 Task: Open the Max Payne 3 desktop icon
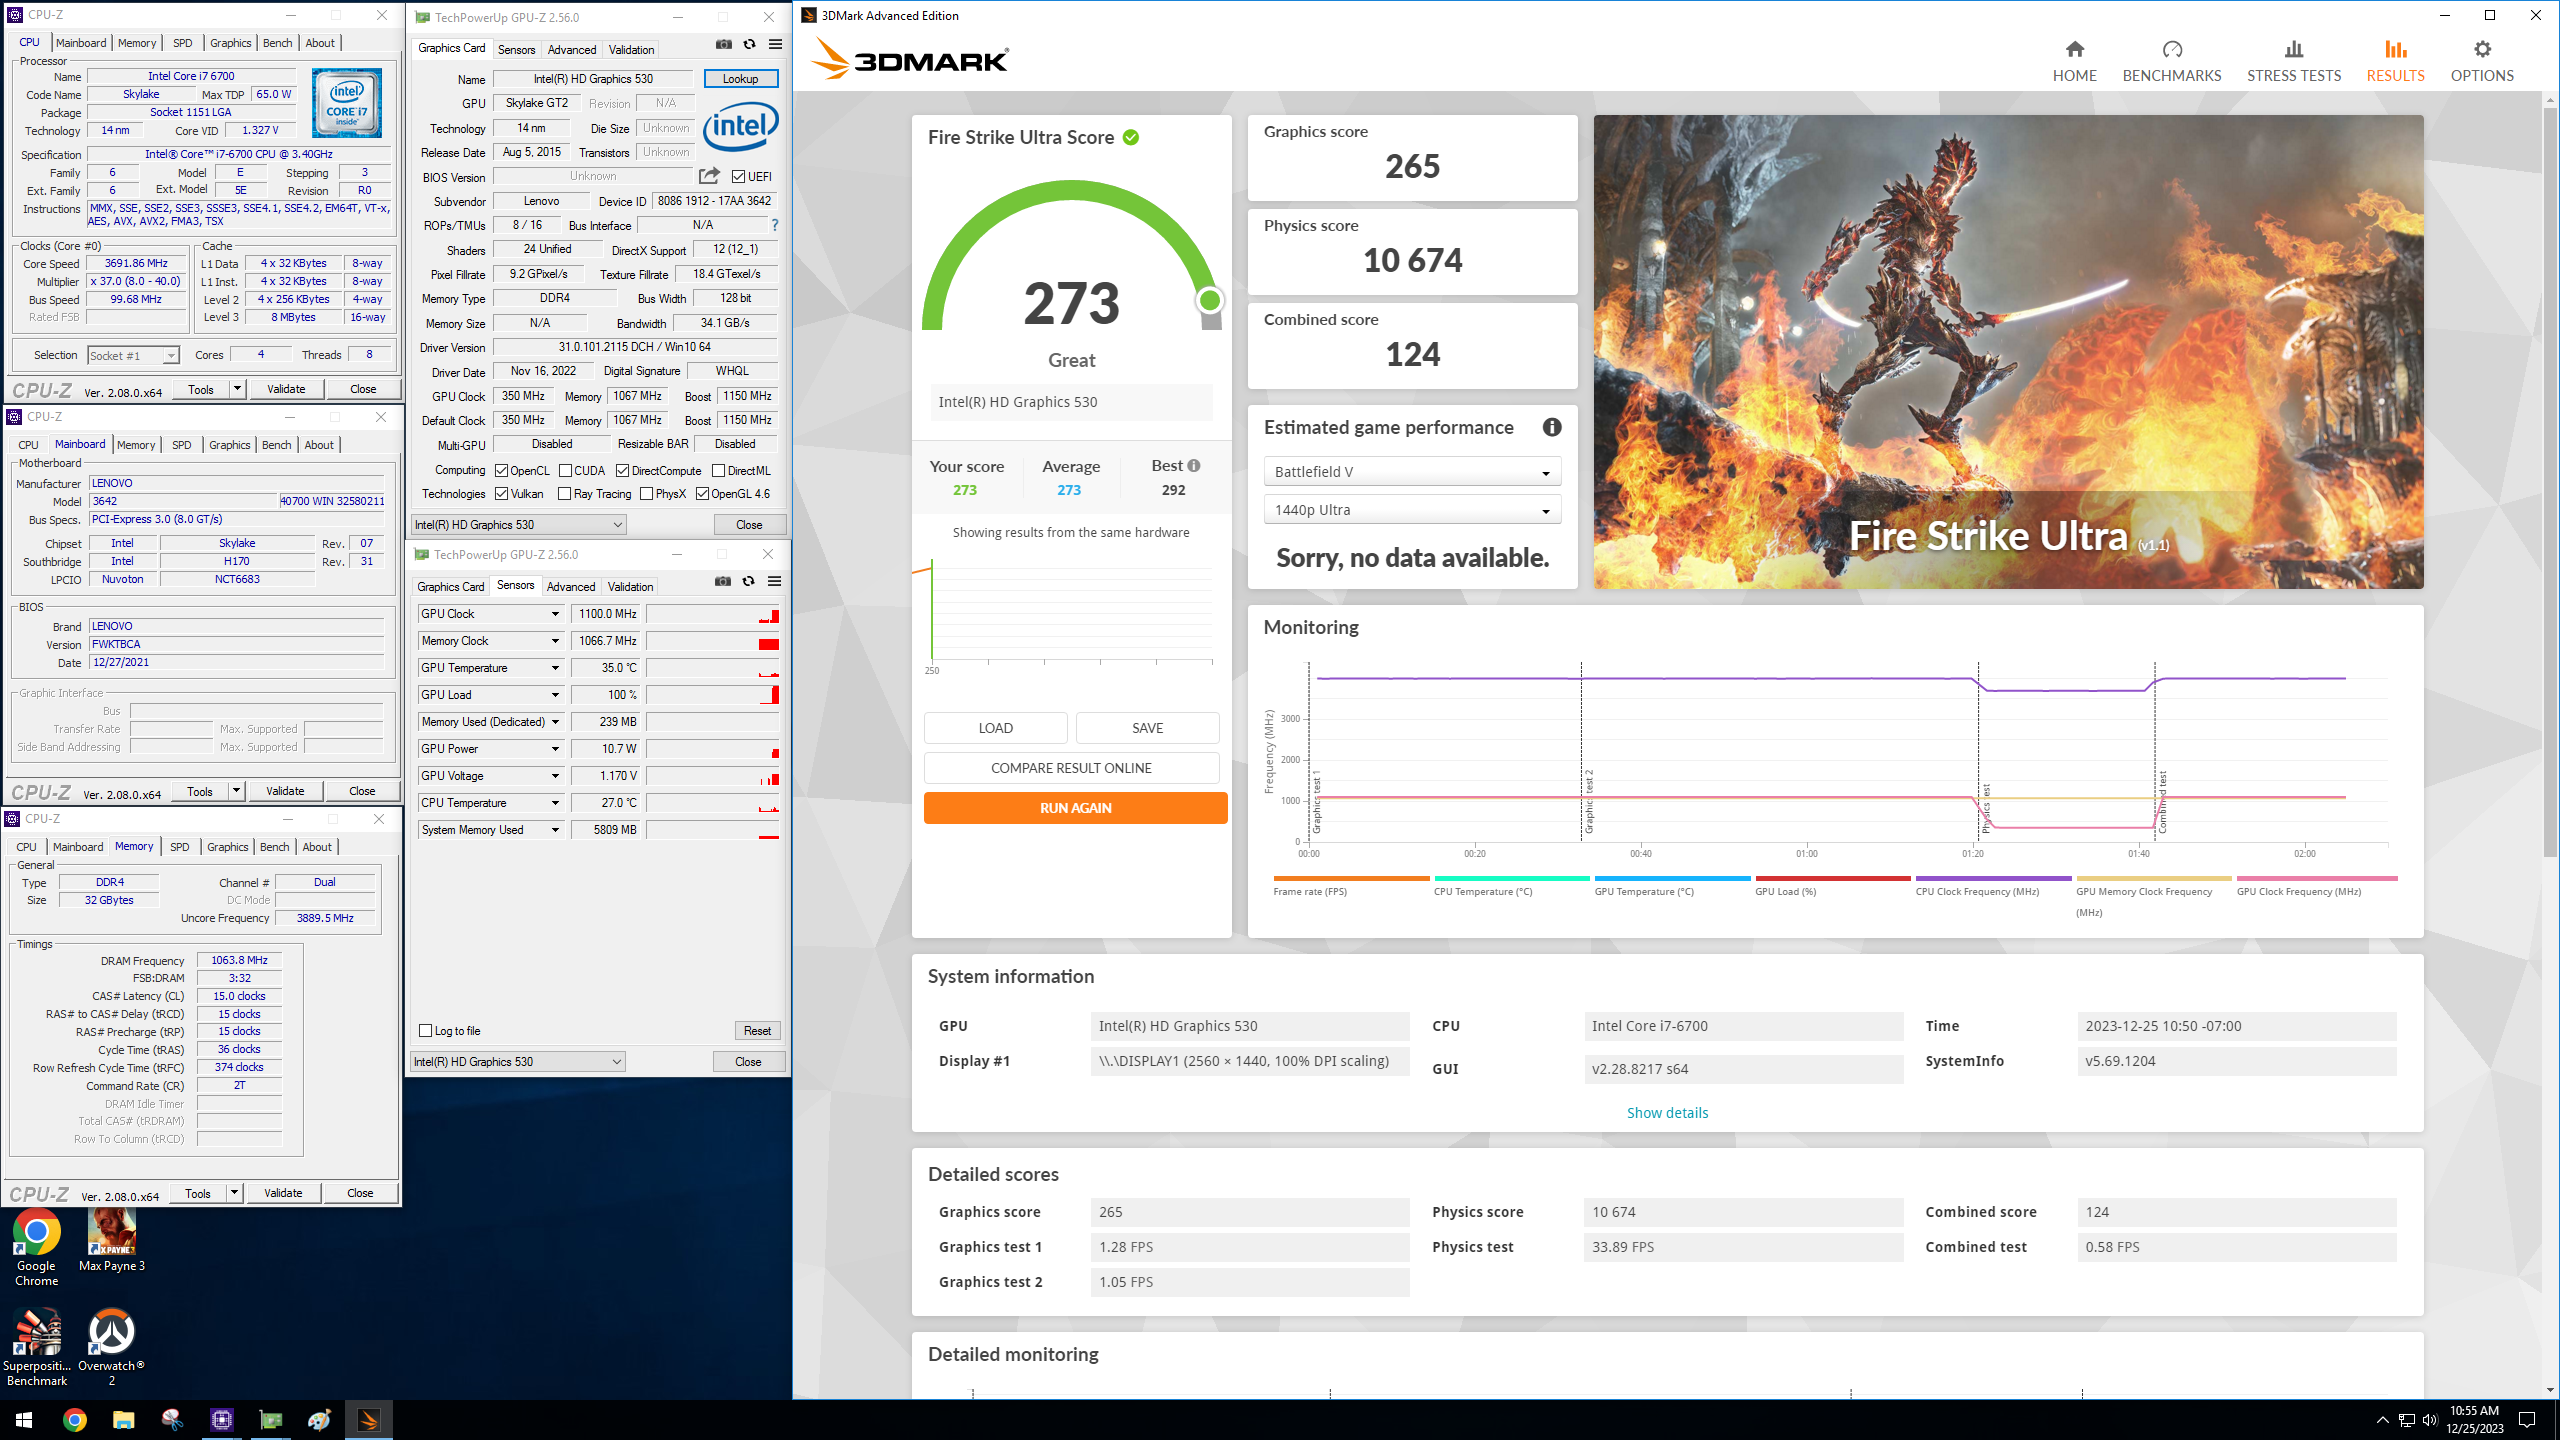(112, 1240)
